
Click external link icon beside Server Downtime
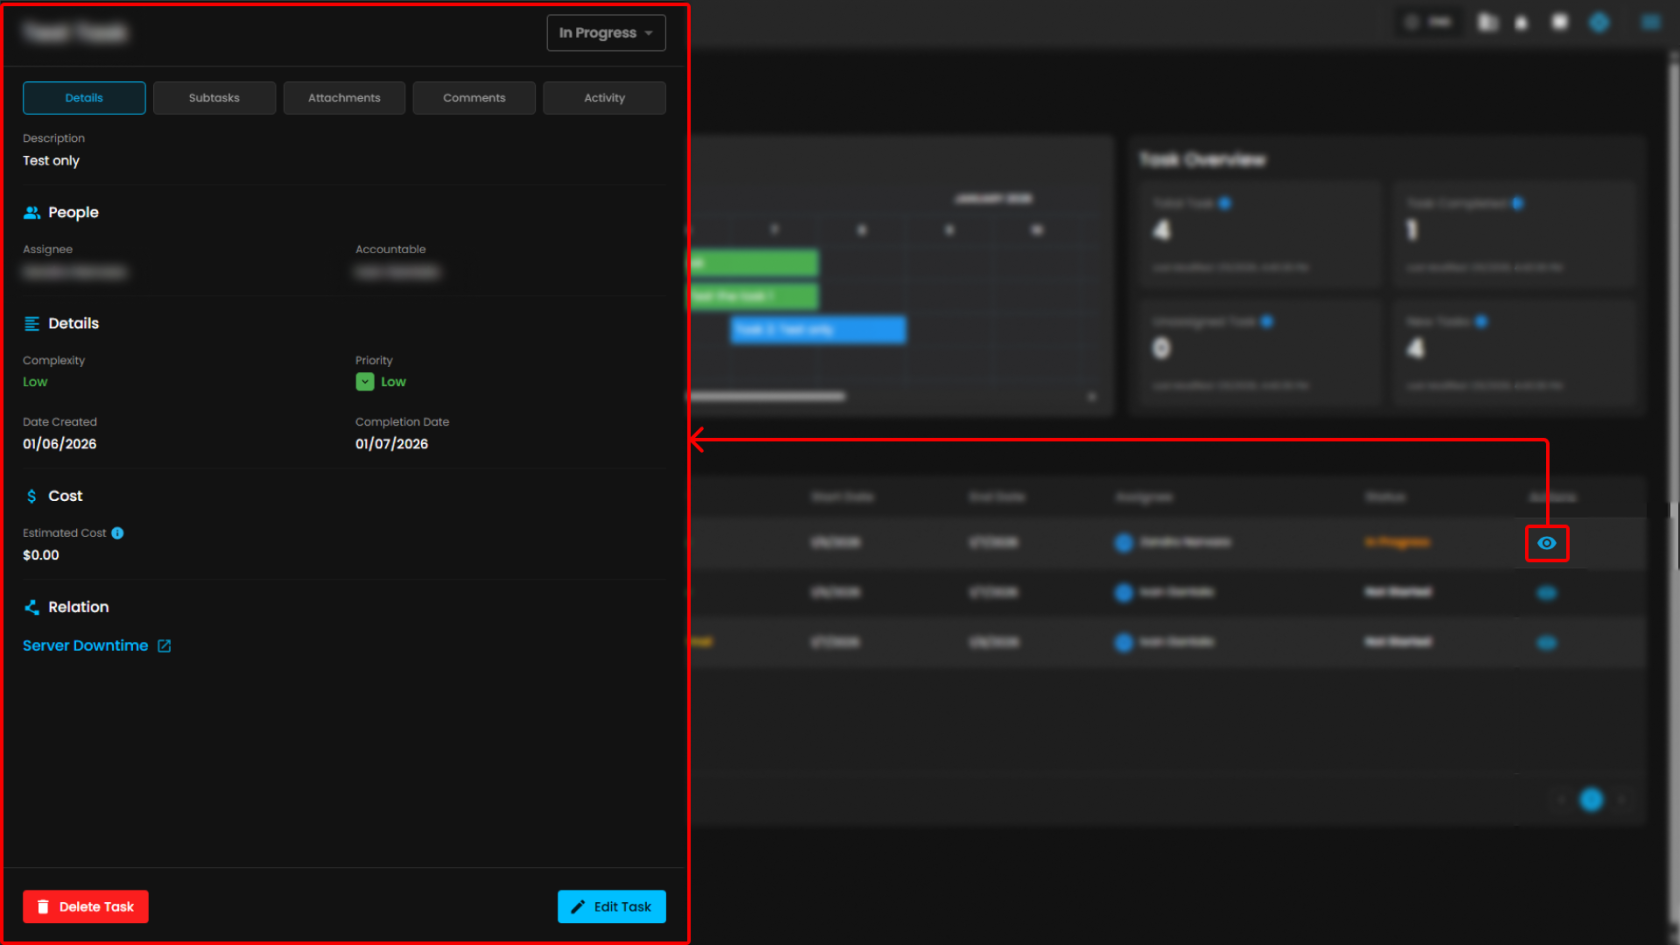(x=165, y=646)
